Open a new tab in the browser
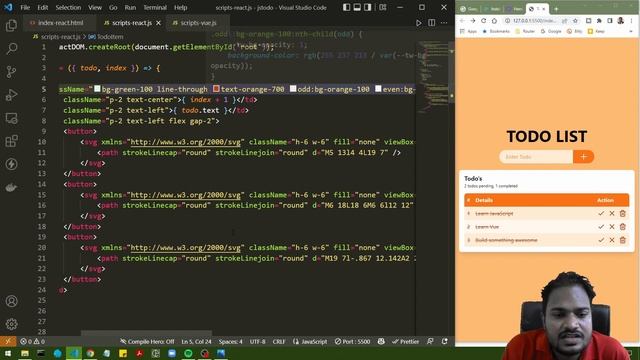This screenshot has width=640, height=360. tap(556, 9)
